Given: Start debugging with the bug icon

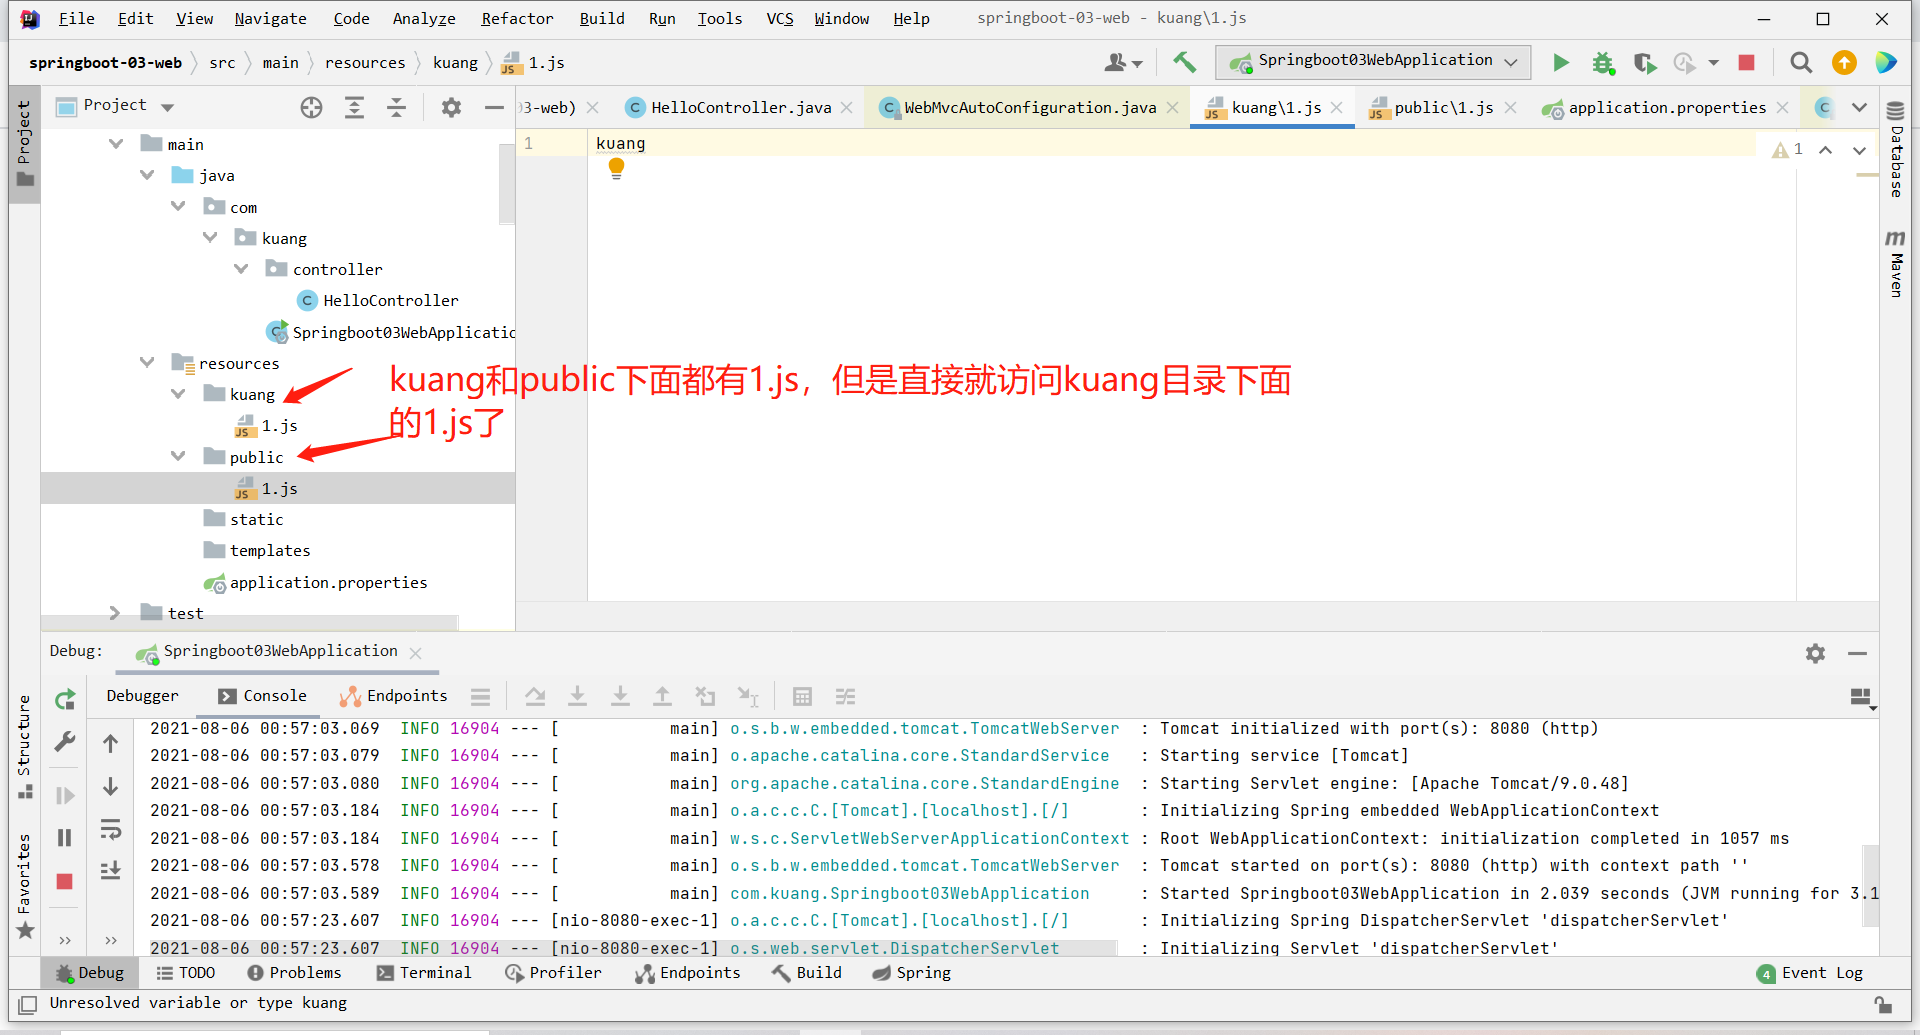Looking at the screenshot, I should (x=1603, y=63).
